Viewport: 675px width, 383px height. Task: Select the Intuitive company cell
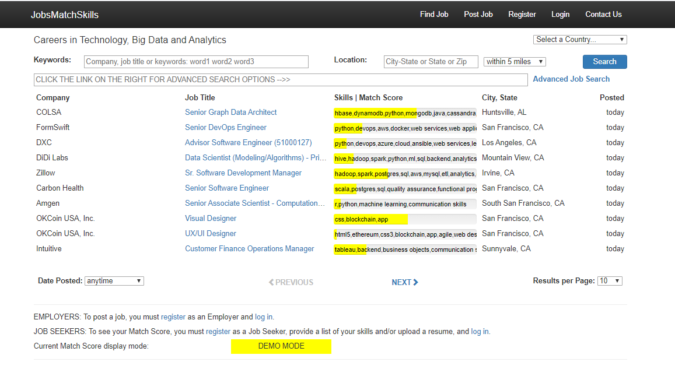pos(49,249)
